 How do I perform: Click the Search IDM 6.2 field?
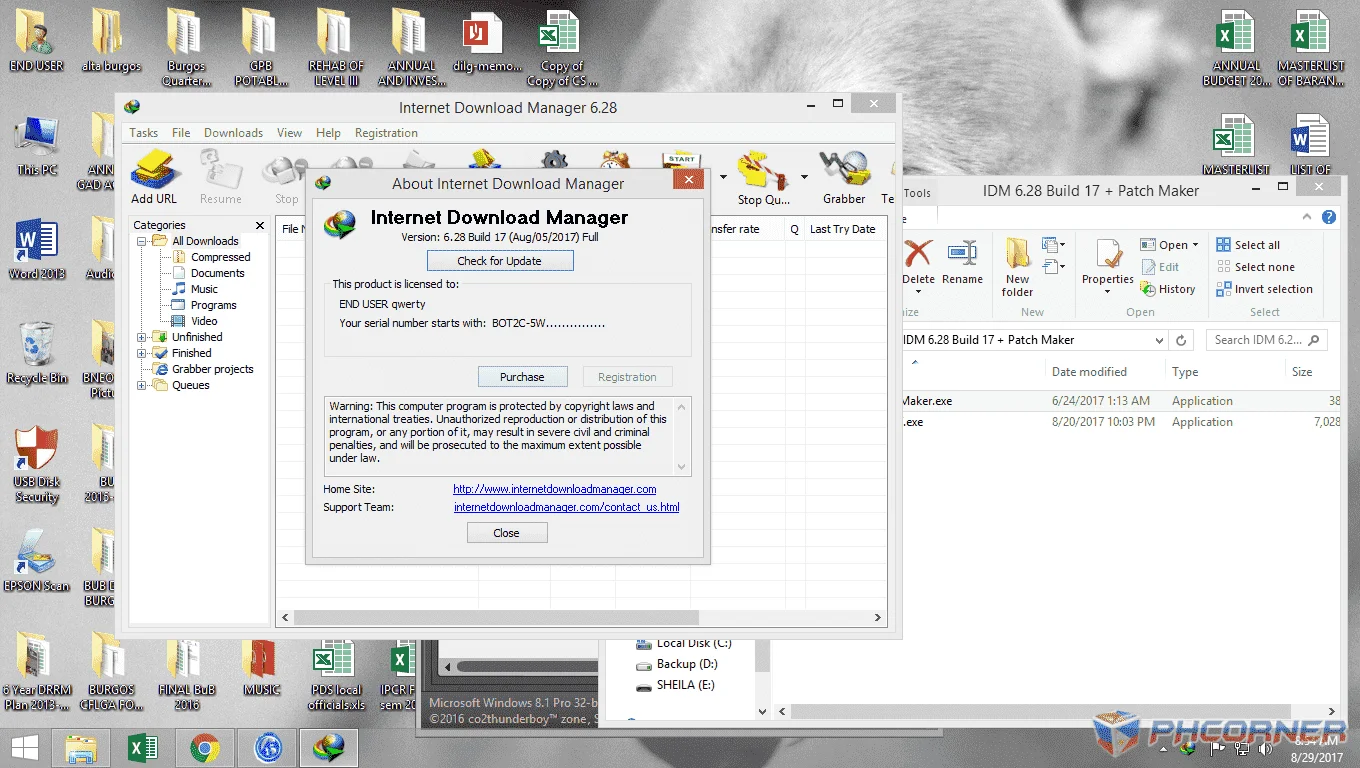pyautogui.click(x=1265, y=340)
